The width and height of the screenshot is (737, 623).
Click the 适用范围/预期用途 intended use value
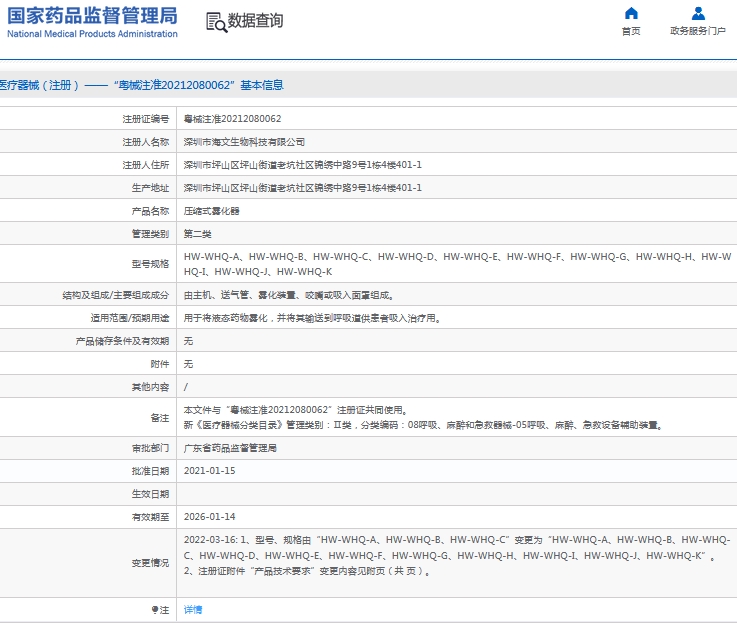[313, 318]
